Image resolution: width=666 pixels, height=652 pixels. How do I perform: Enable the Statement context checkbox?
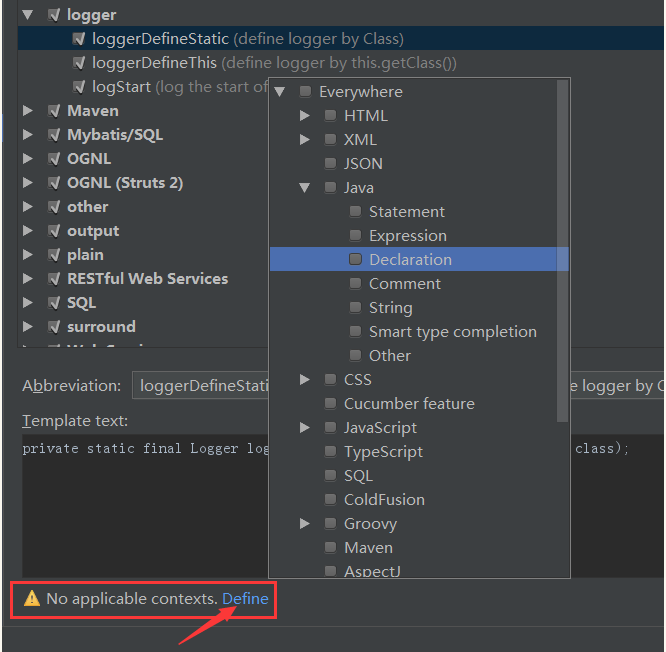(x=356, y=211)
